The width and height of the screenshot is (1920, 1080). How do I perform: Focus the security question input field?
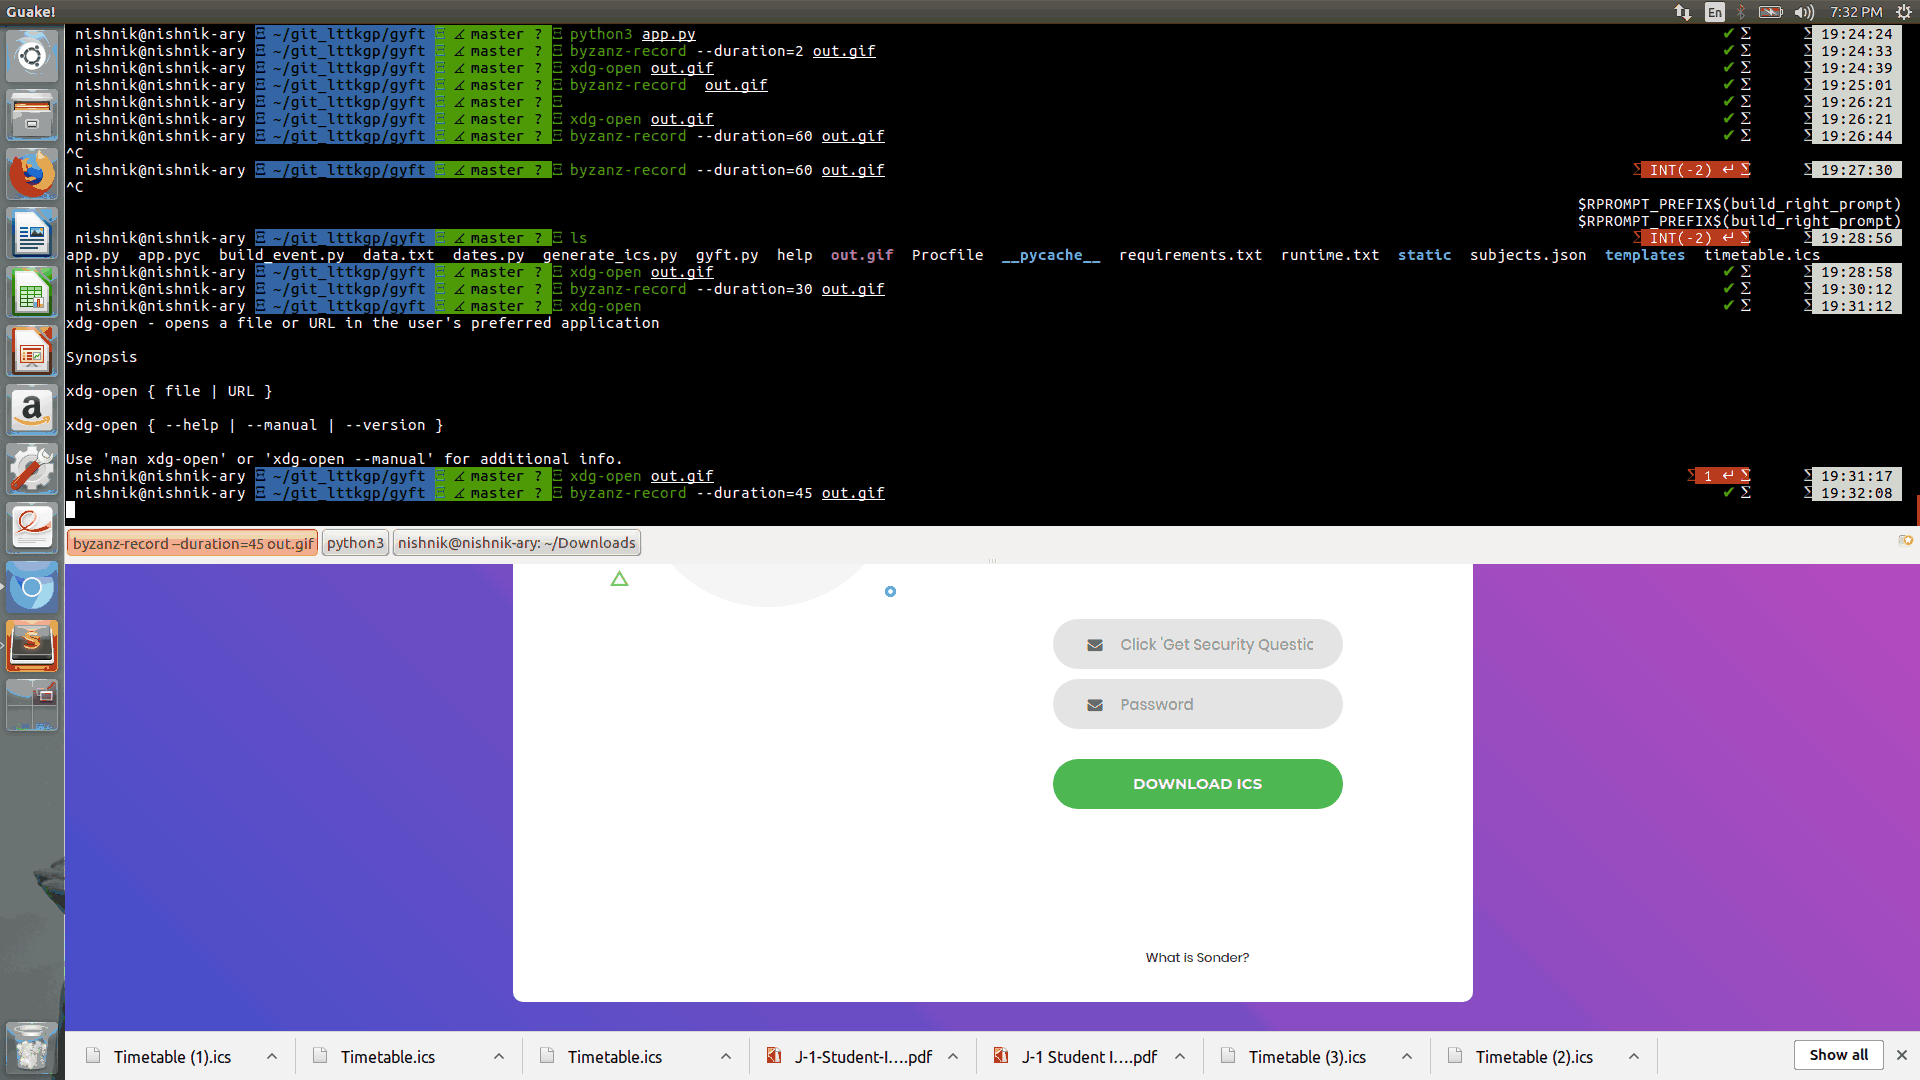tap(1197, 645)
